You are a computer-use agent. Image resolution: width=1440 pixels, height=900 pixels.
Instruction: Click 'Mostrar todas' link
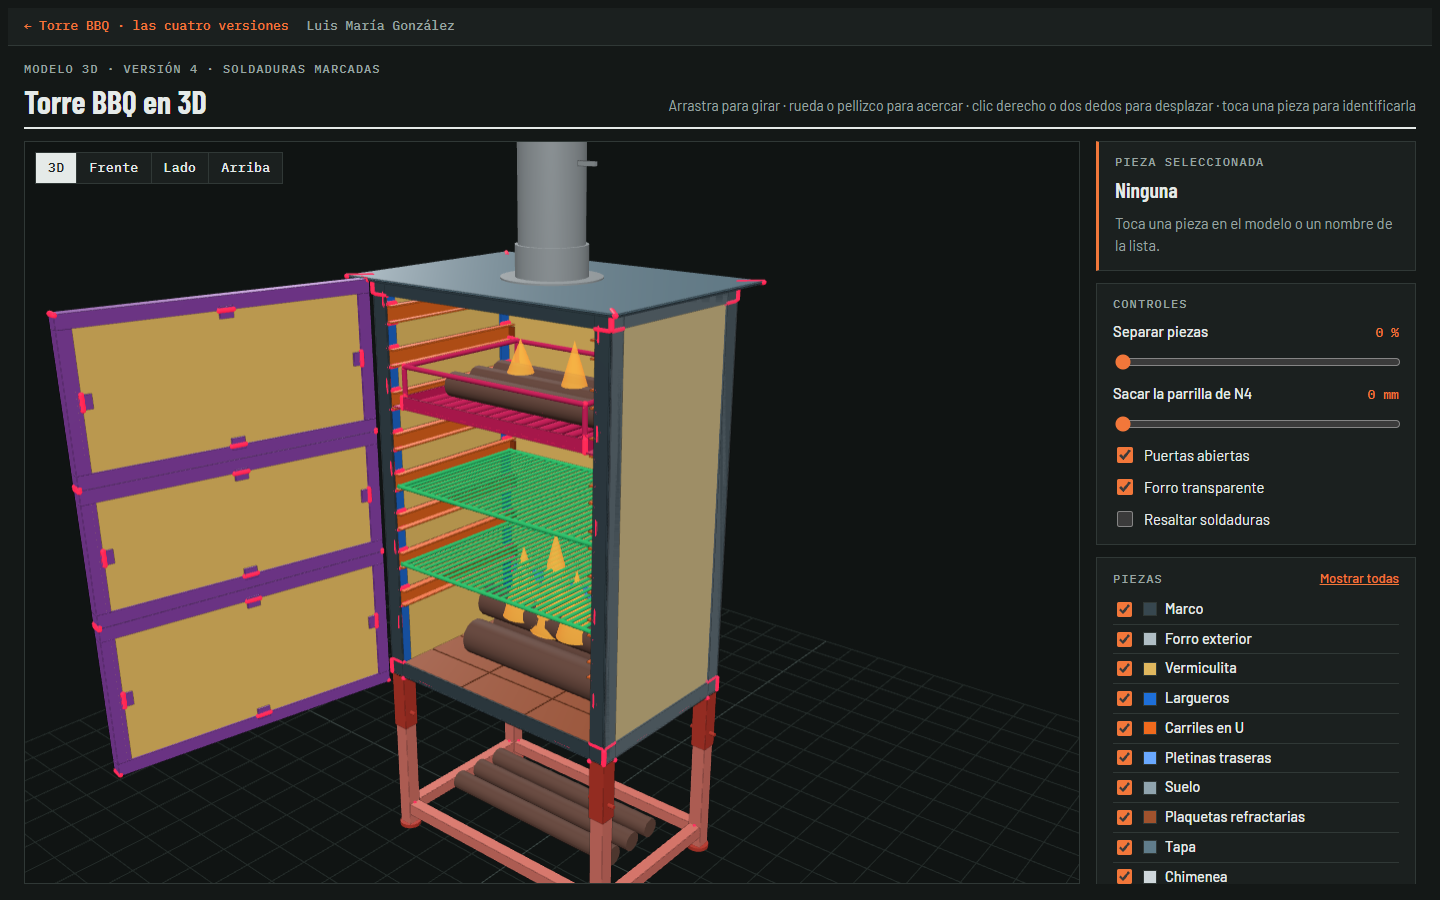click(1359, 579)
